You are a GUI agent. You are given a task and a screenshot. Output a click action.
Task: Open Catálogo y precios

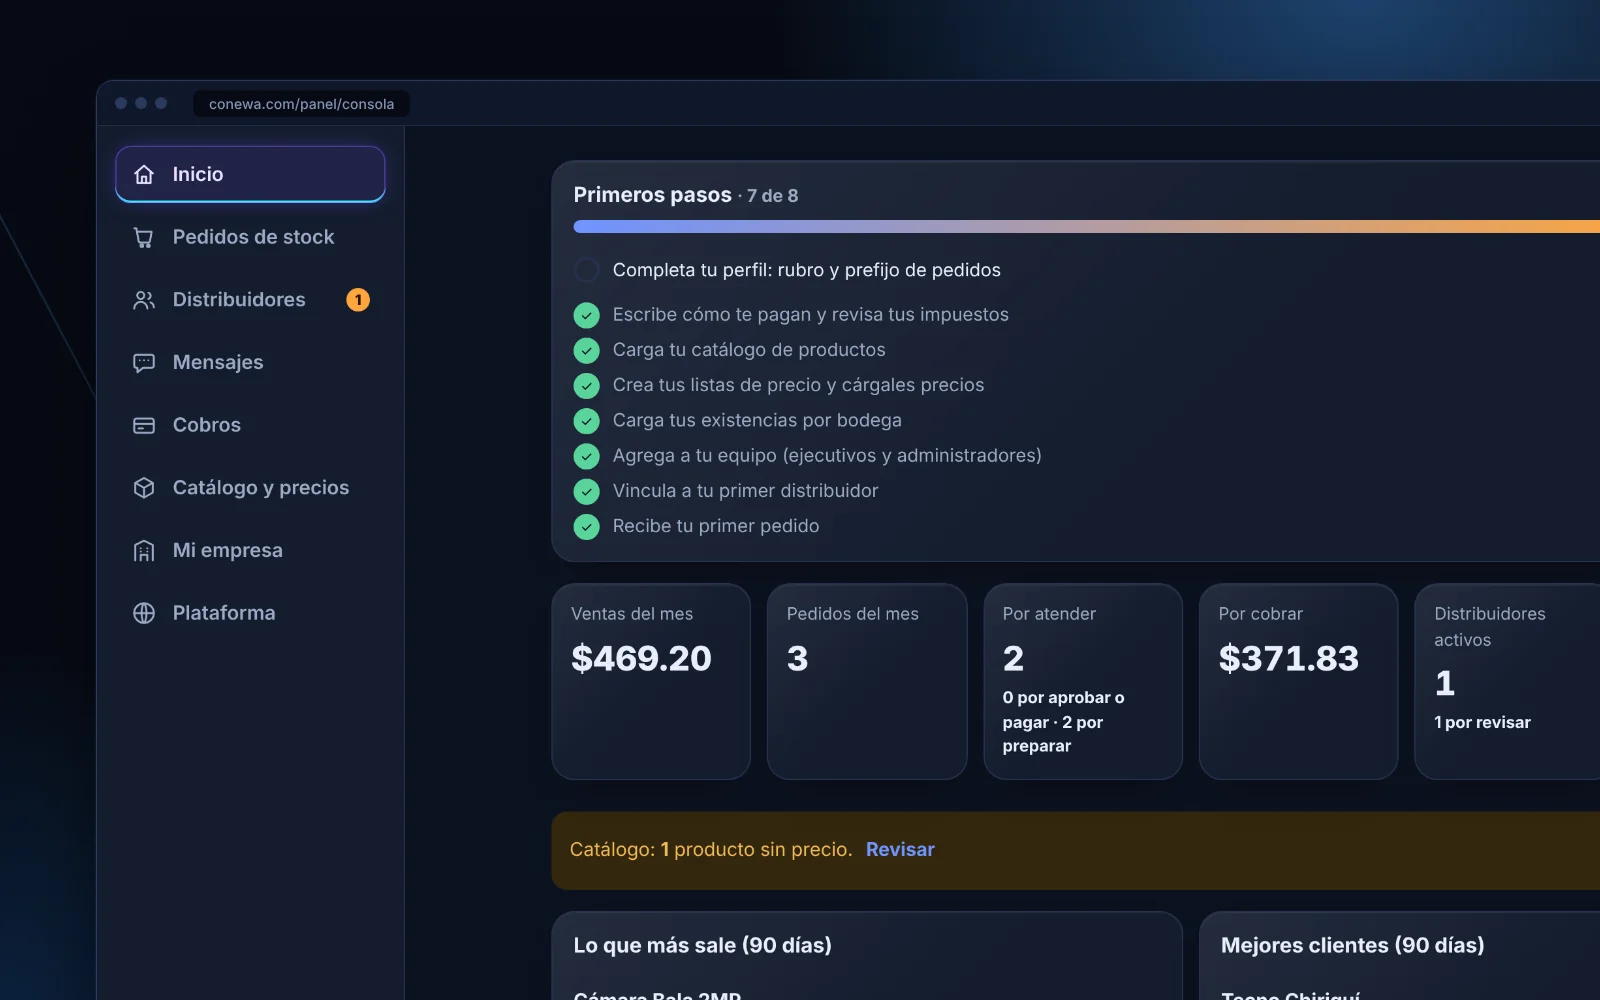point(250,488)
